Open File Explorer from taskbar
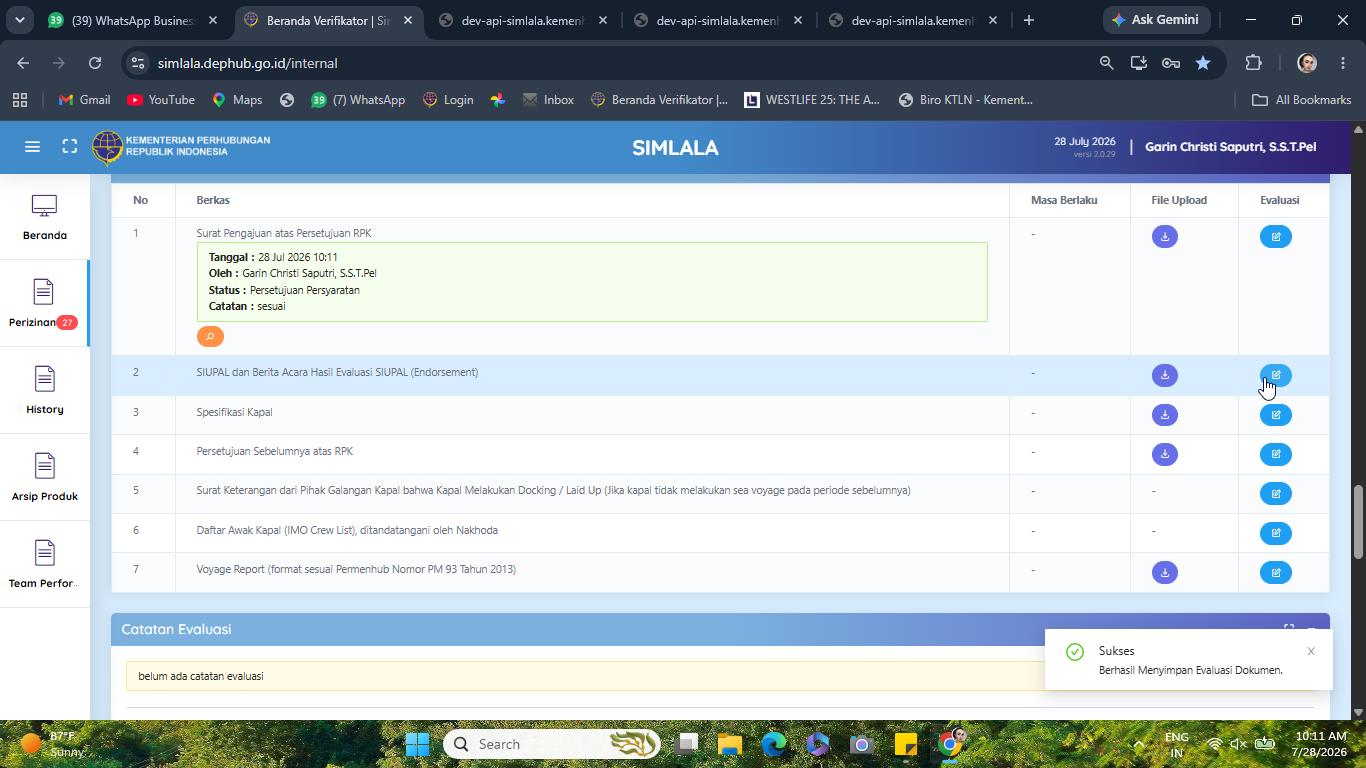This screenshot has width=1366, height=768. (729, 744)
